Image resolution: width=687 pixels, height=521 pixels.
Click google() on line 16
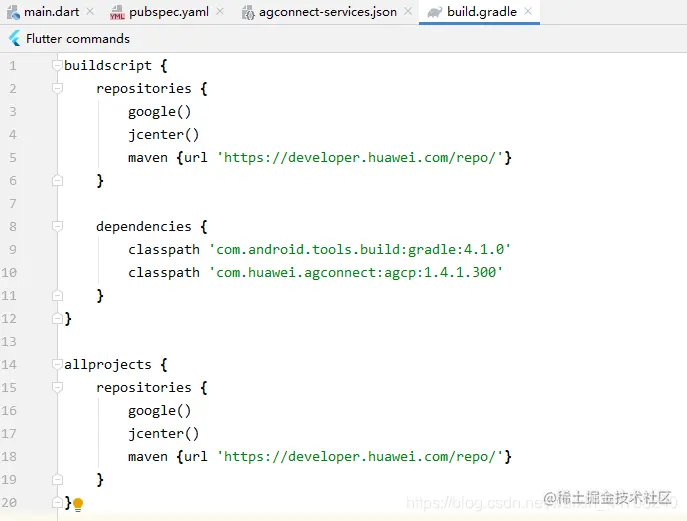pyautogui.click(x=159, y=411)
